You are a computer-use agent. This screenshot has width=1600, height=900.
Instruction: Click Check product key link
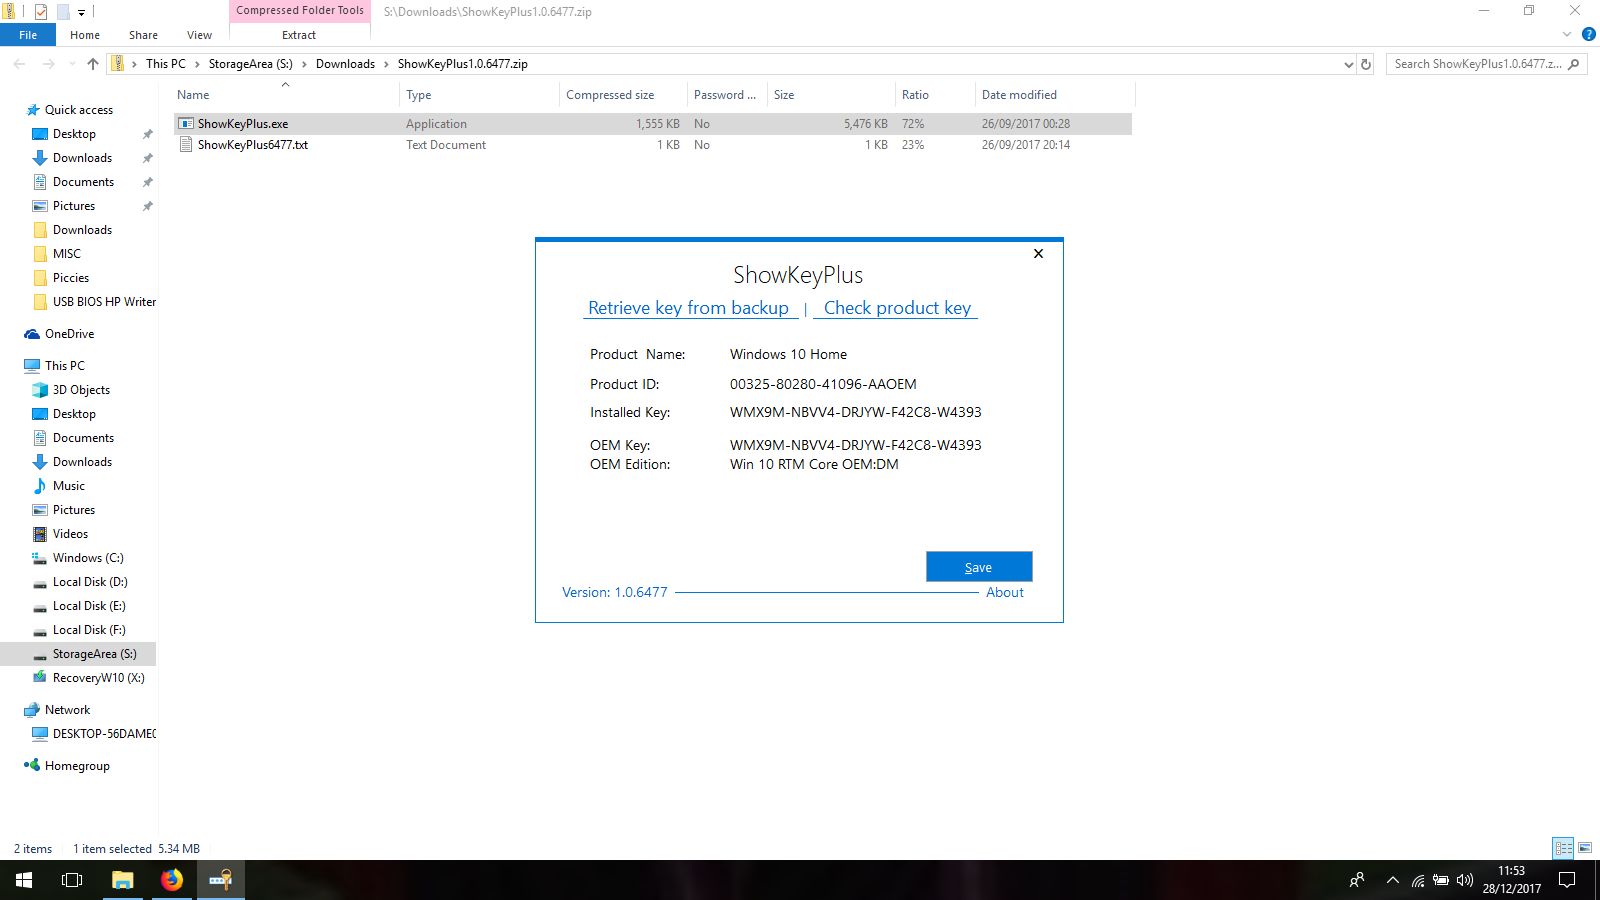pyautogui.click(x=897, y=308)
